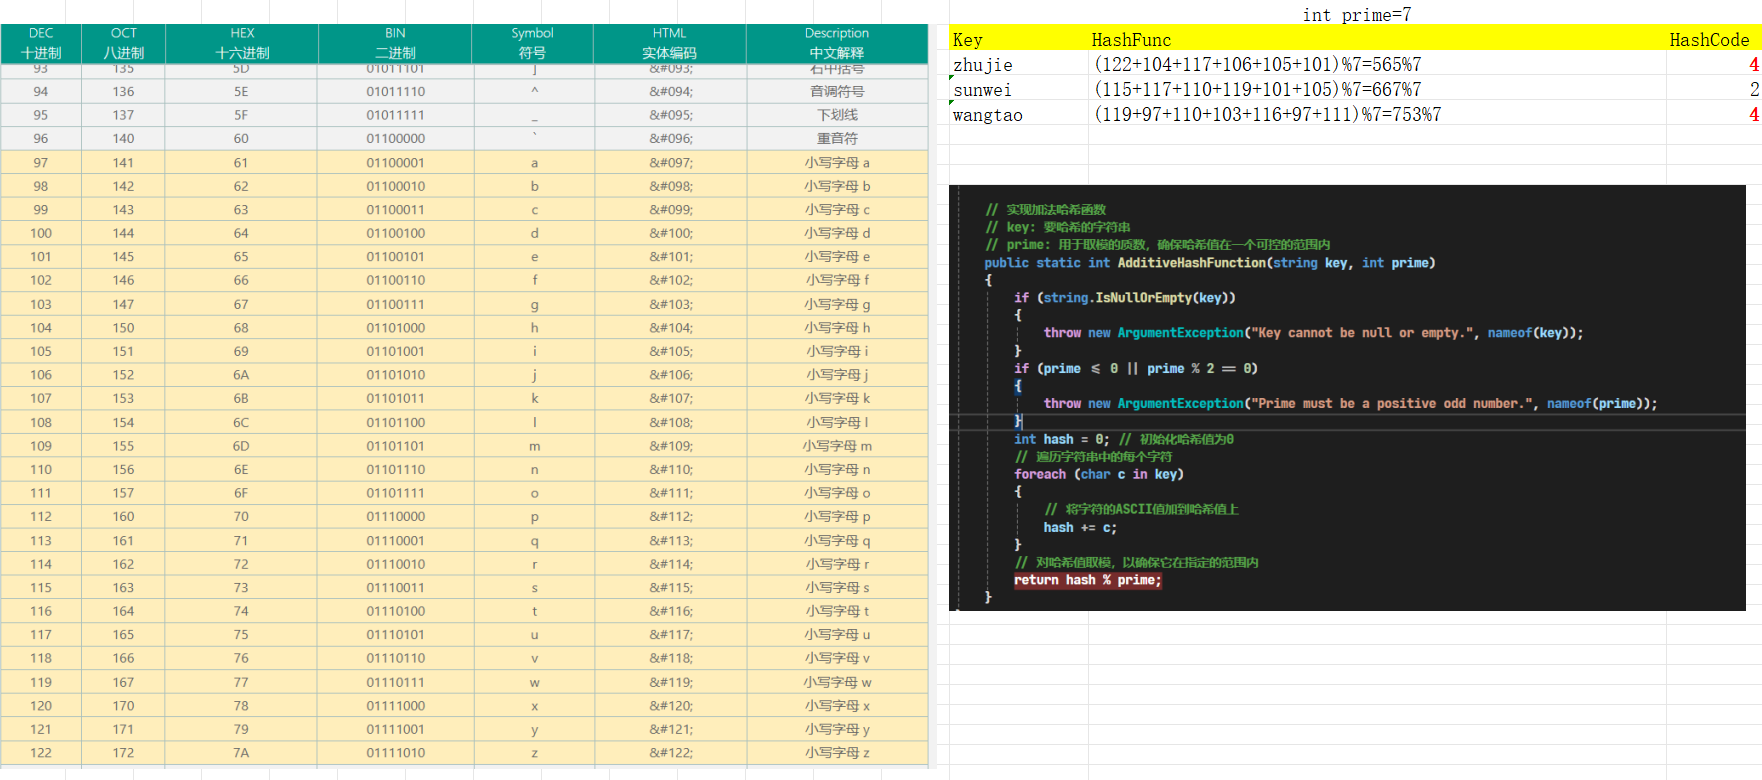Click the '小写字母 j' description cell
The image size is (1762, 780).
point(837,375)
